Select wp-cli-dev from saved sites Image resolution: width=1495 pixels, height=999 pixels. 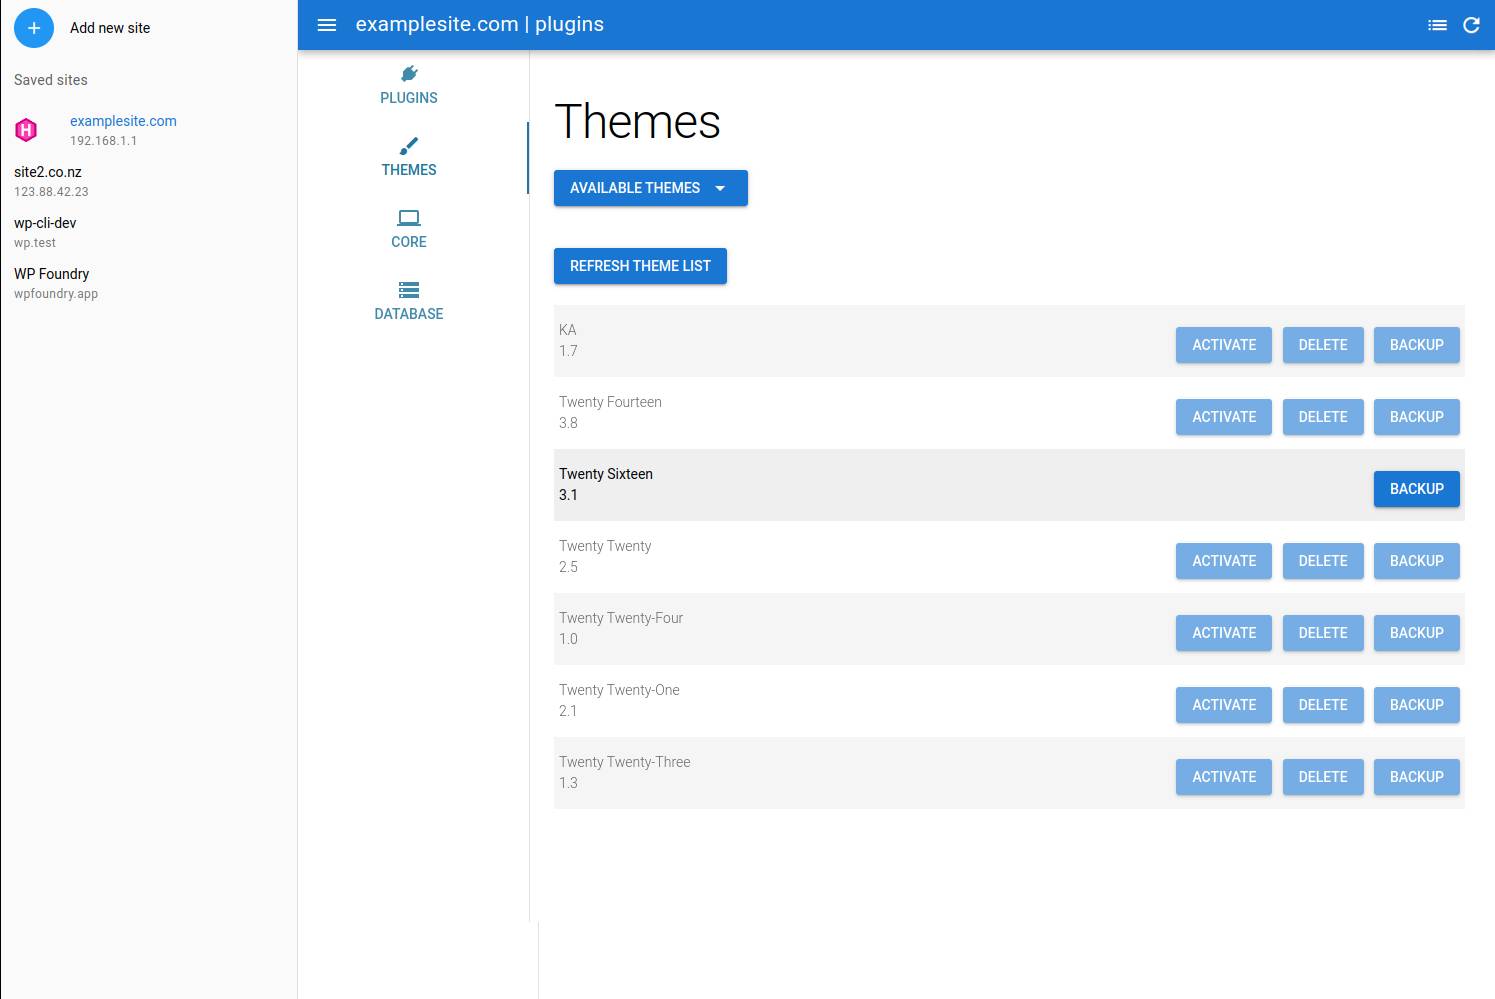click(44, 222)
